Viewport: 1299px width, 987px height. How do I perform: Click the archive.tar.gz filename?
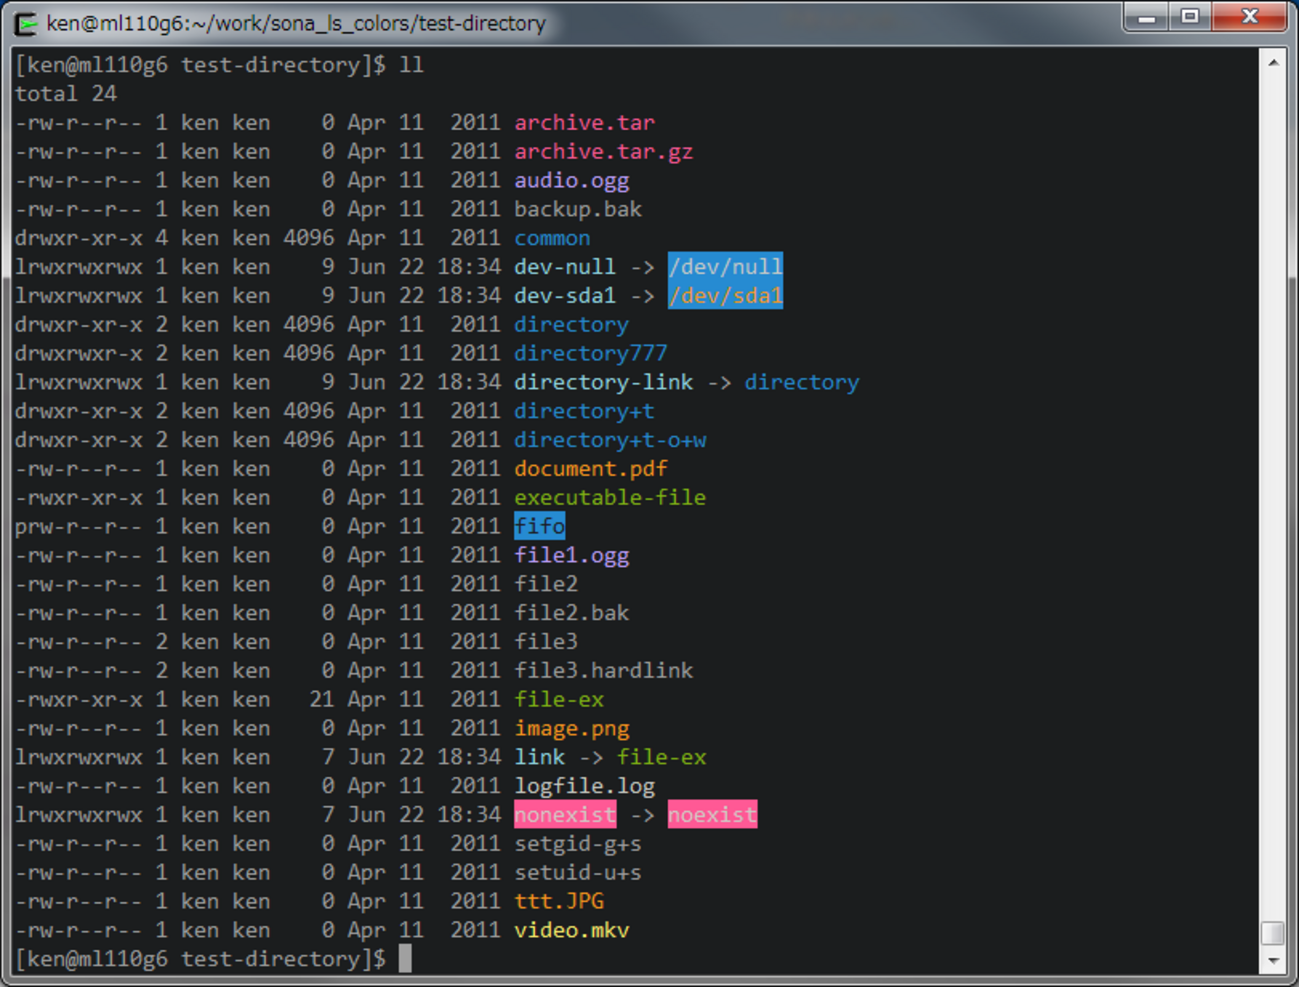pos(603,152)
